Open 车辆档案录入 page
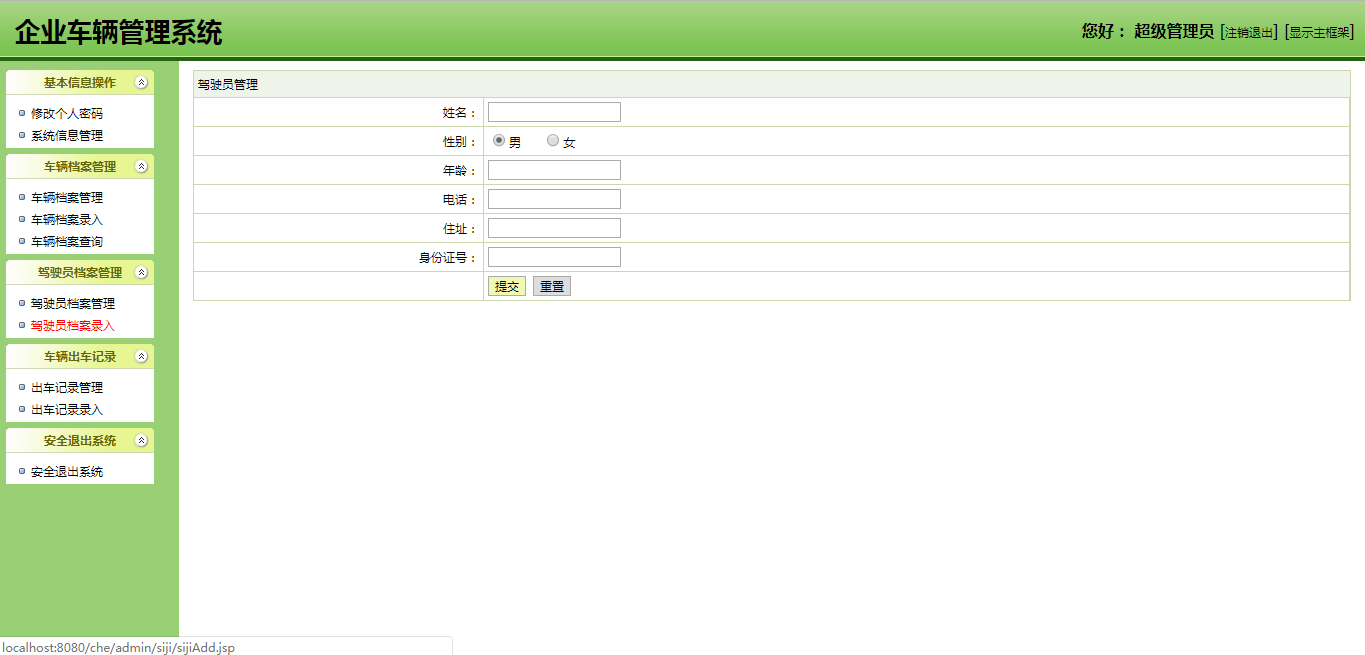The width and height of the screenshot is (1365, 655). point(67,220)
